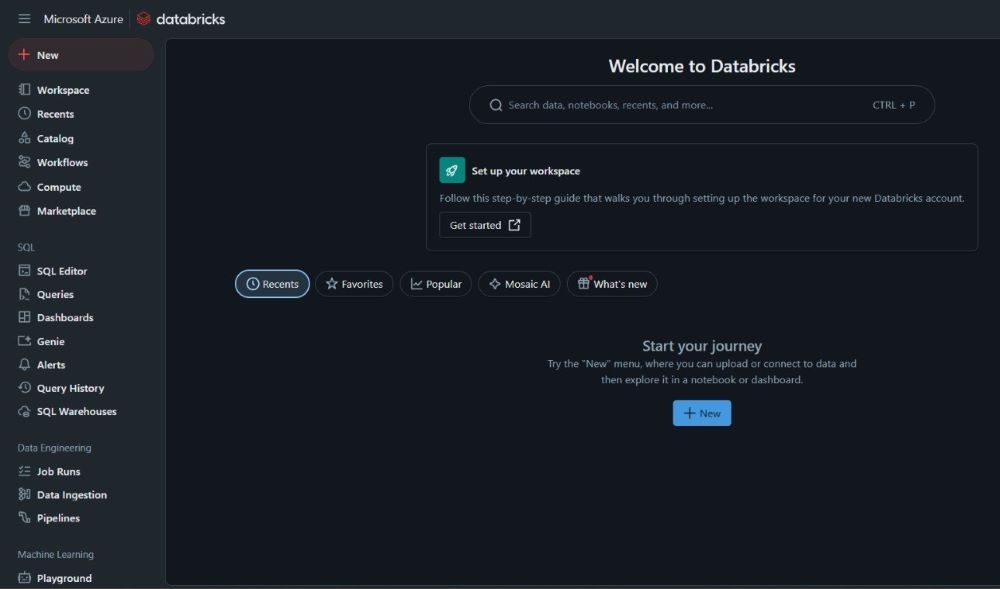1000x589 pixels.
Task: Select the Queries icon
Action: 24,294
